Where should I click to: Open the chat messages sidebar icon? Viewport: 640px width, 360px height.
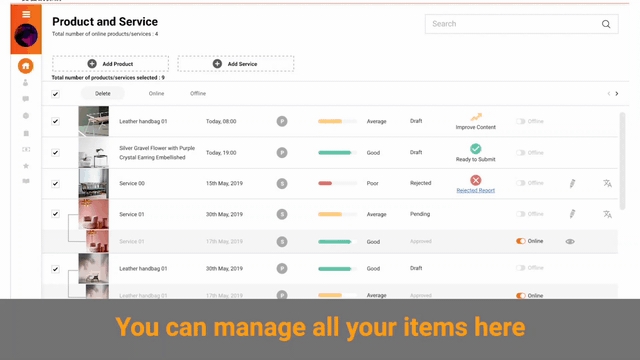(x=25, y=99)
